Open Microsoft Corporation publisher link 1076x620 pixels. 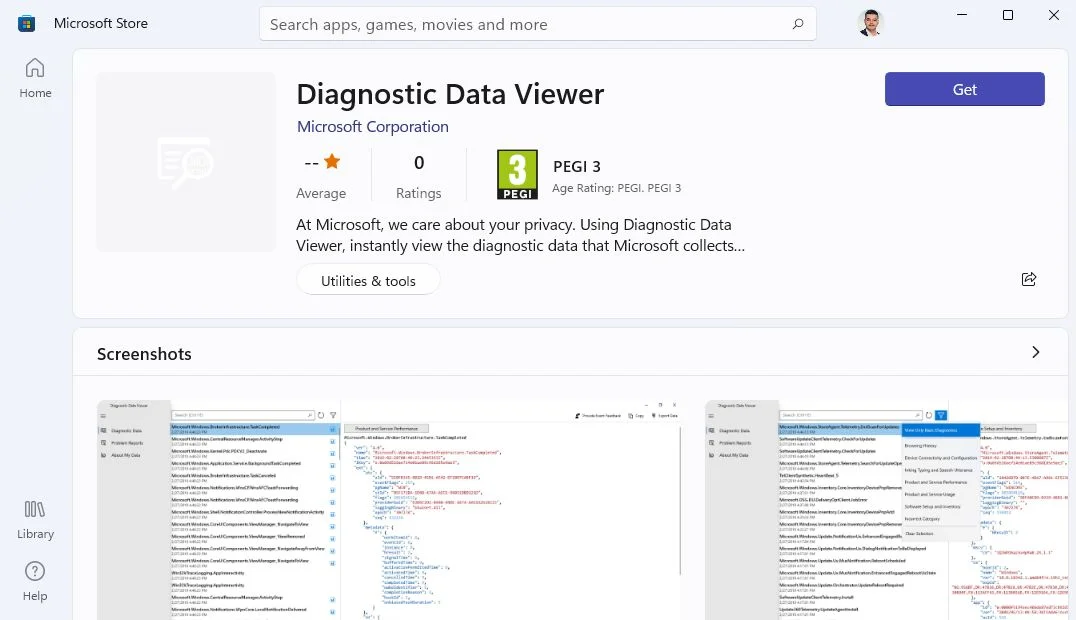373,126
